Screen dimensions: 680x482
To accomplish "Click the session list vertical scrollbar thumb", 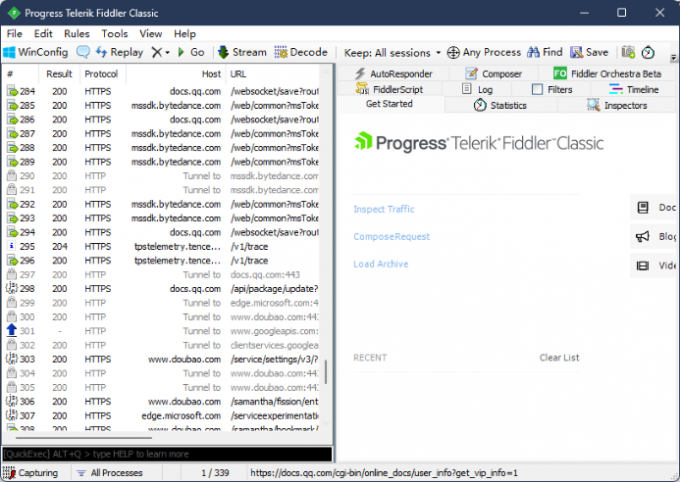I will click(x=326, y=372).
